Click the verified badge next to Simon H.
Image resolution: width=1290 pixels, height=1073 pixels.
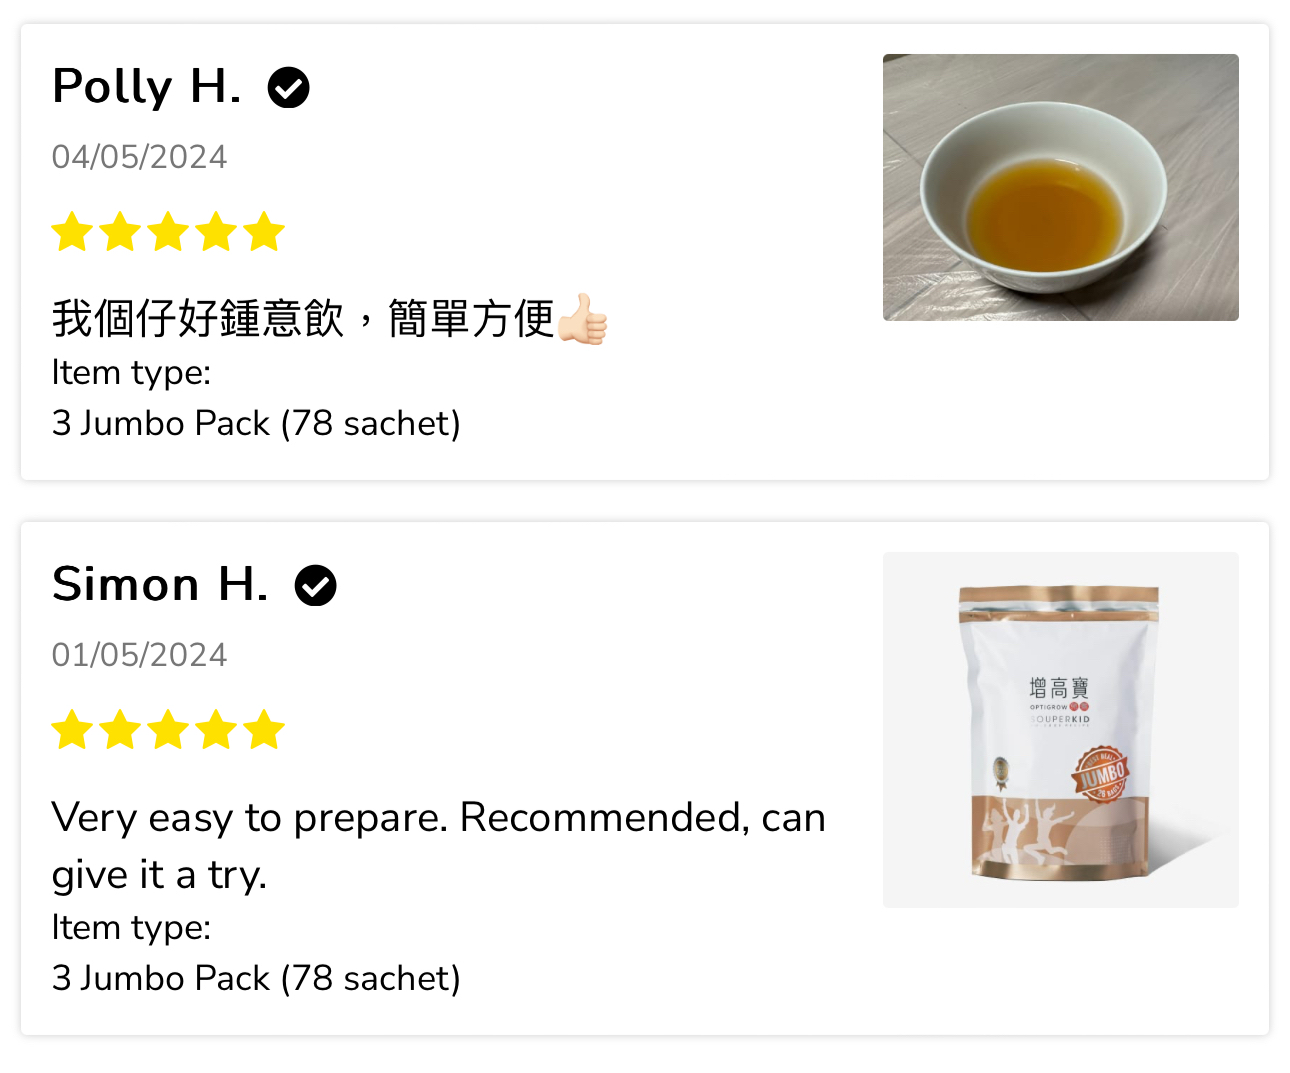[316, 586]
